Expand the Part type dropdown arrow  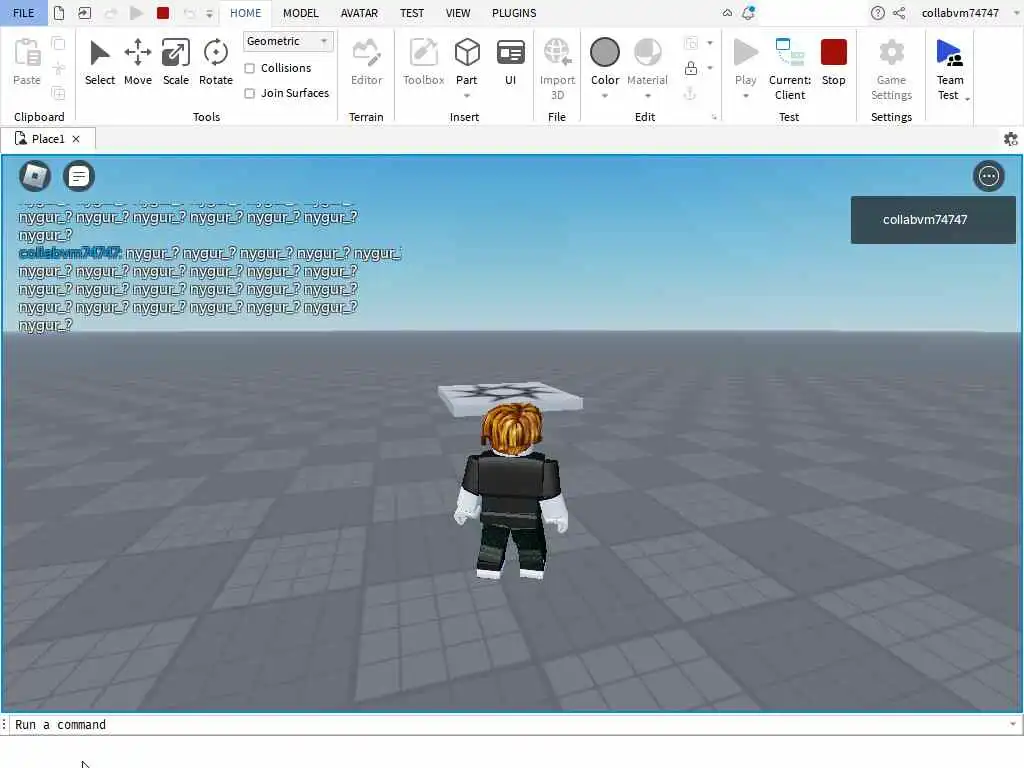466,96
